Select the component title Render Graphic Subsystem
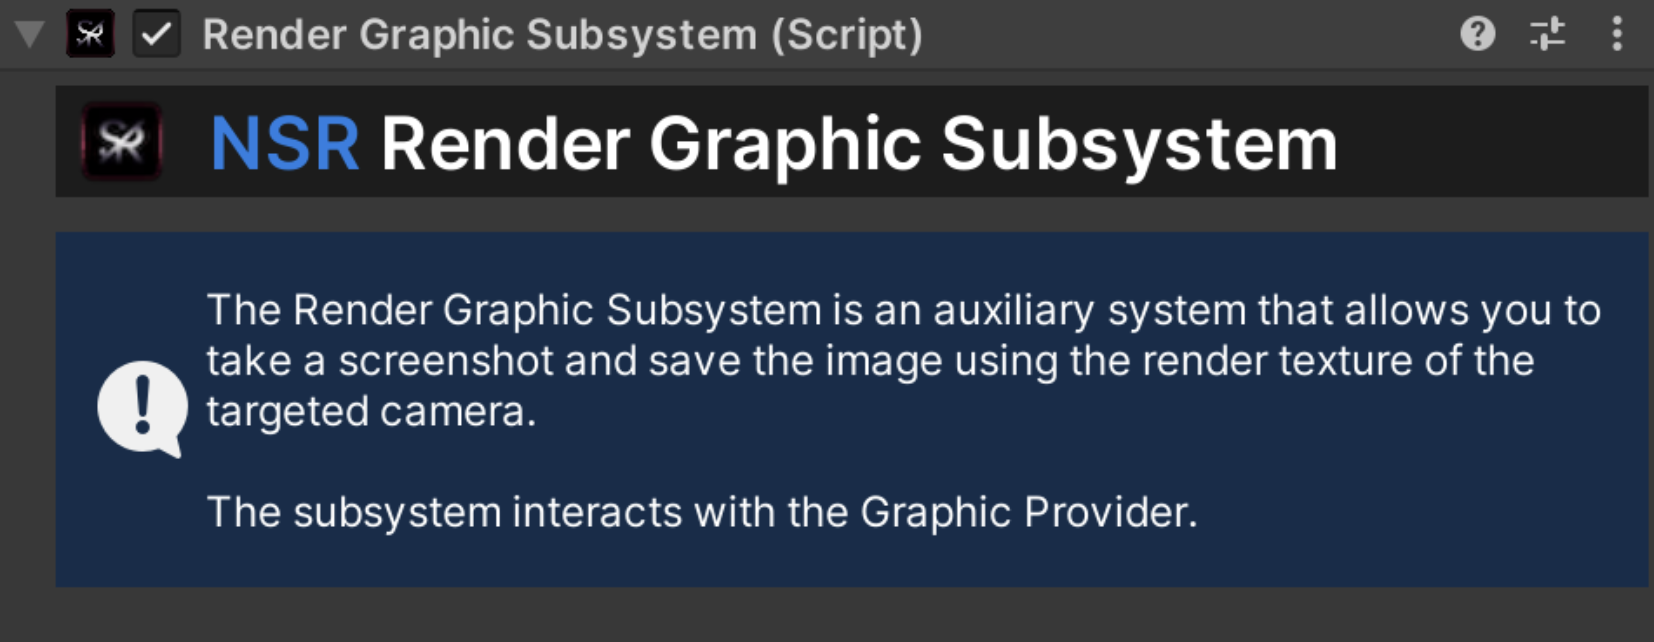Screen dimensions: 1654x642 click(x=479, y=35)
